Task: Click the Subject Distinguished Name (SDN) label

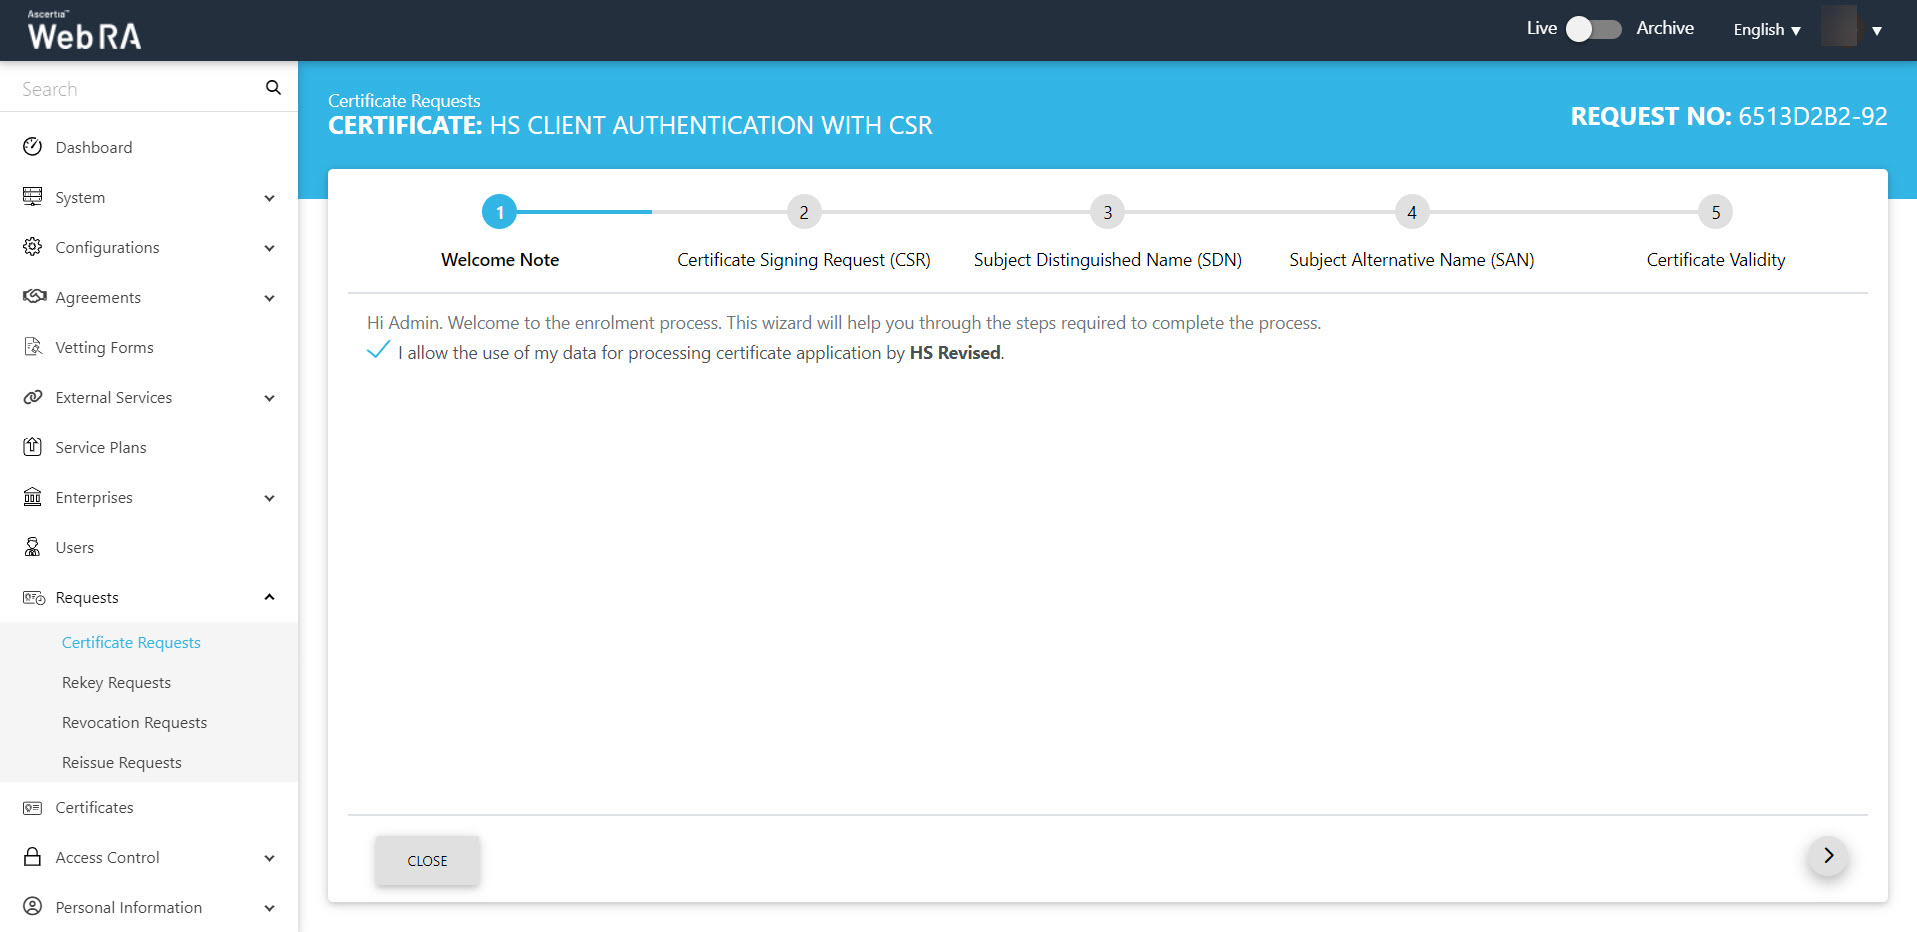Action: point(1108,260)
